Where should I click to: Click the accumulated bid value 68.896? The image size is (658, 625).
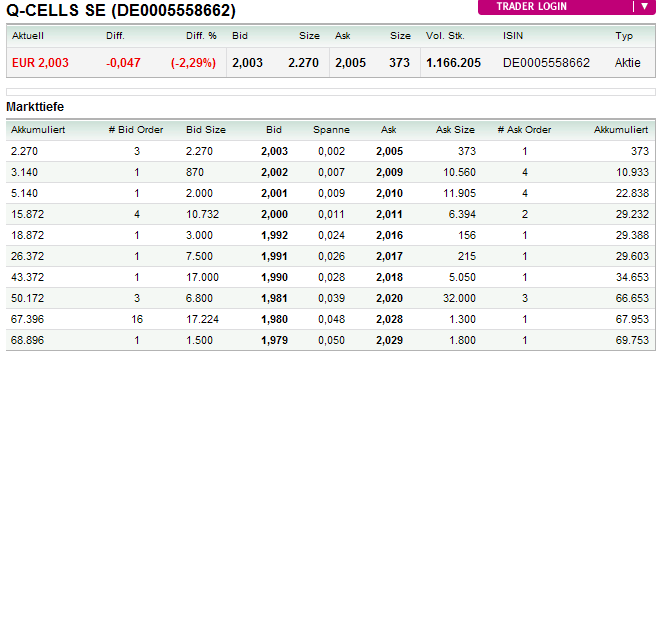[27, 340]
